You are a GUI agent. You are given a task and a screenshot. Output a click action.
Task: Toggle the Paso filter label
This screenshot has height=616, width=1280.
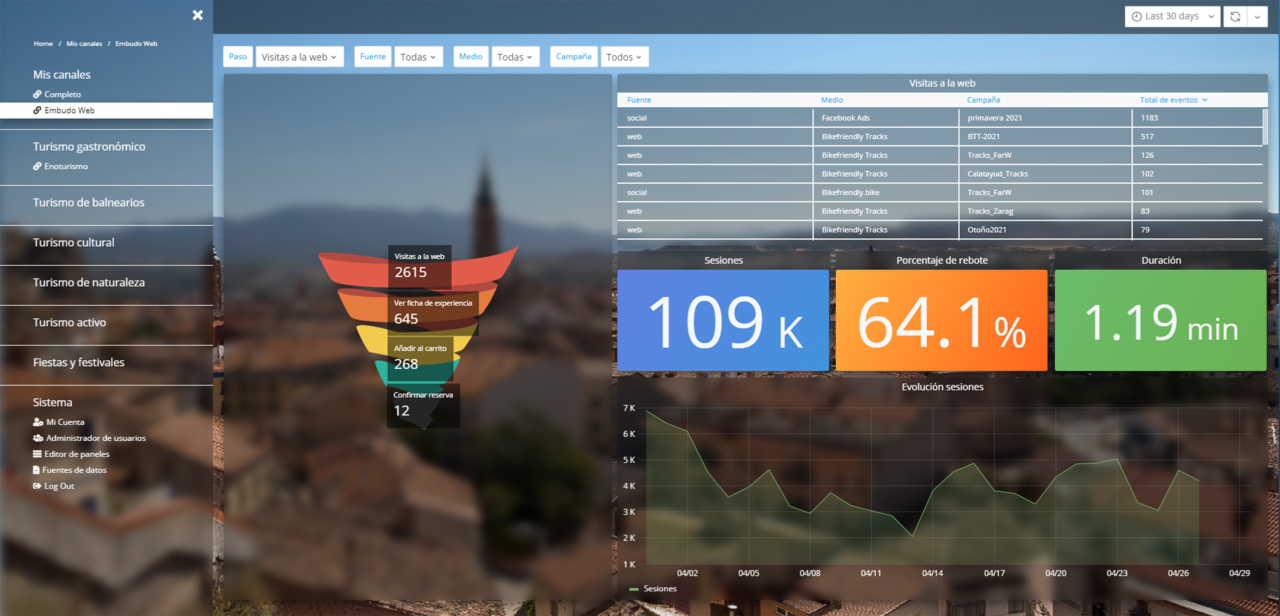[238, 56]
